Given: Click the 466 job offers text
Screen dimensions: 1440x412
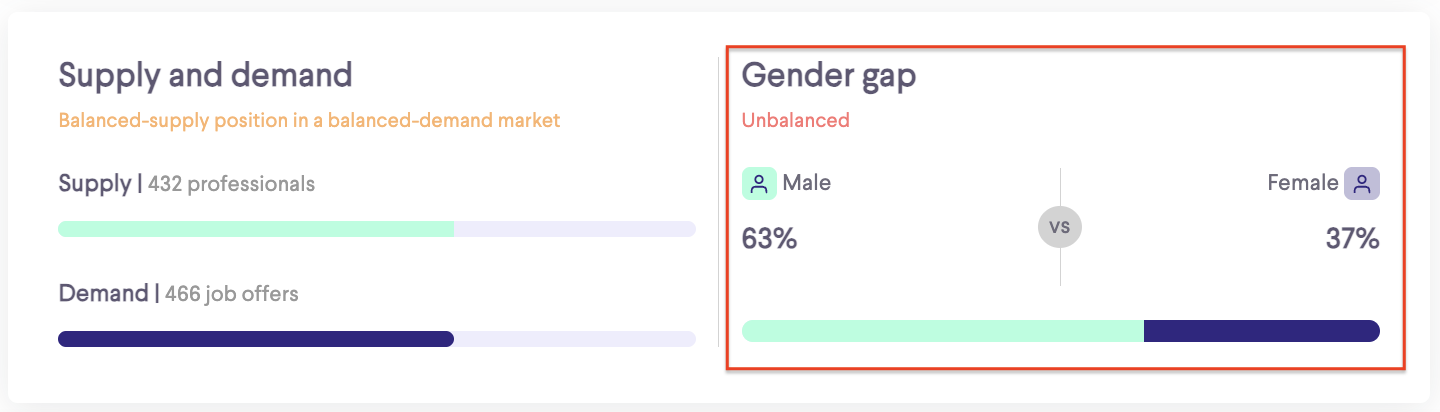Looking at the screenshot, I should point(232,294).
